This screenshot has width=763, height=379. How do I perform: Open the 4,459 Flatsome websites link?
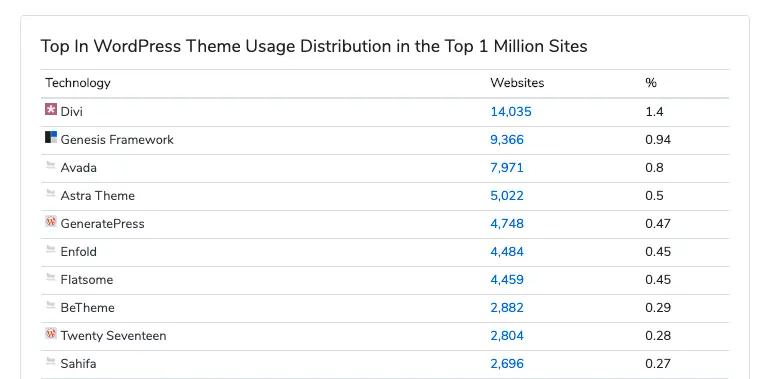point(507,280)
